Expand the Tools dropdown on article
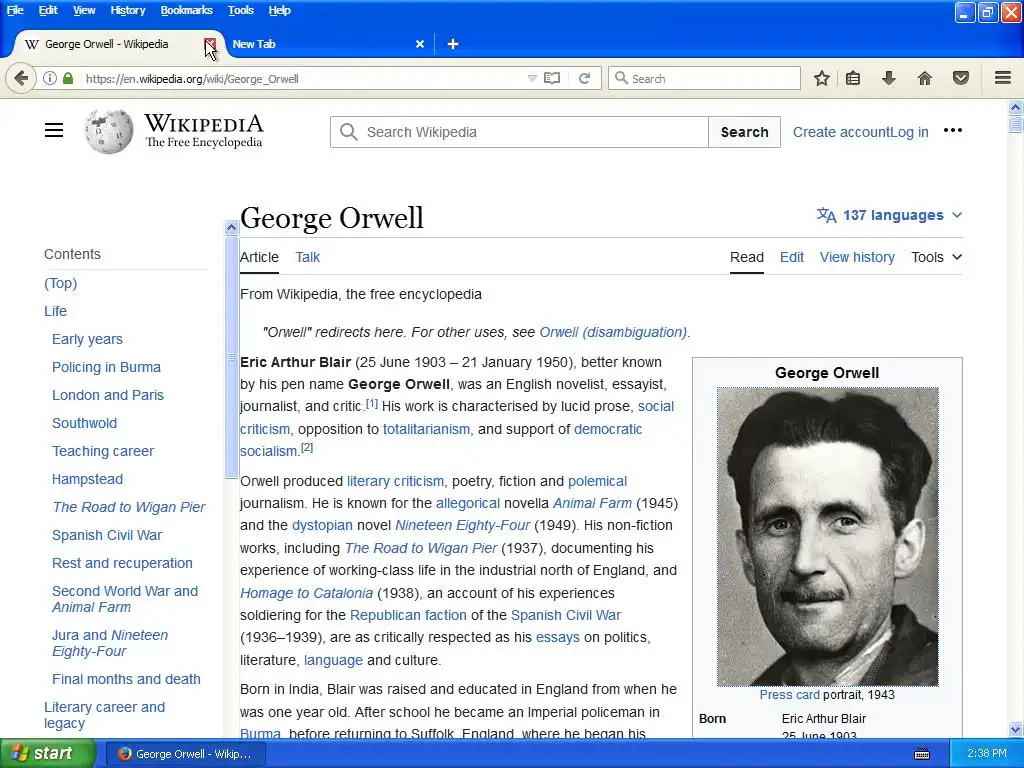The image size is (1024, 768). click(936, 257)
